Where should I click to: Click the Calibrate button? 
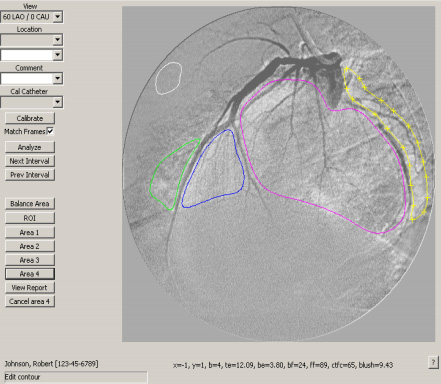[30, 118]
